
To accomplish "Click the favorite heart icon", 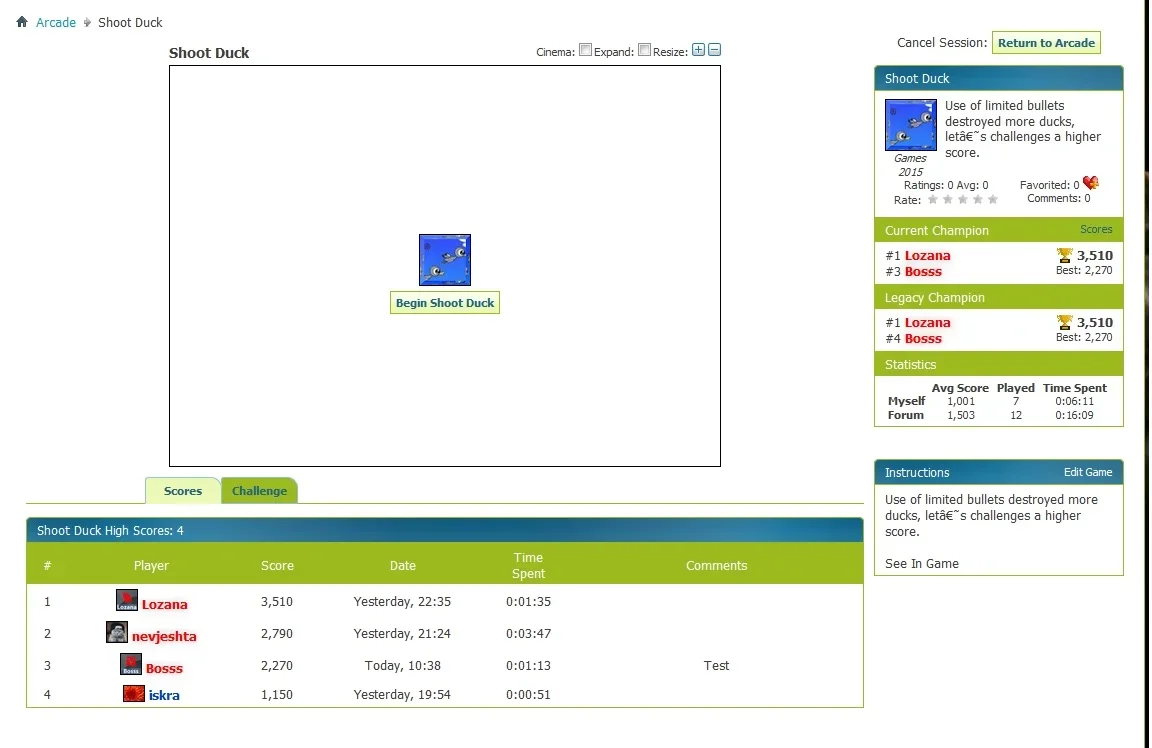I will tap(1090, 184).
